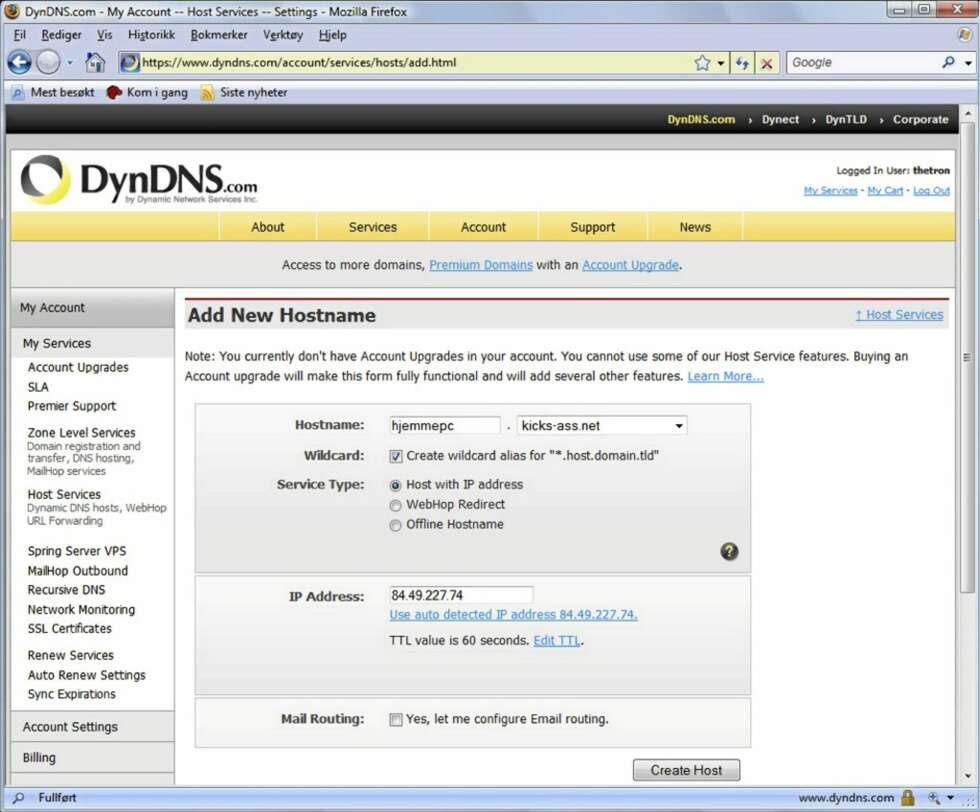Select WebHop Redirect service type
Image resolution: width=980 pixels, height=812 pixels.
tap(395, 506)
